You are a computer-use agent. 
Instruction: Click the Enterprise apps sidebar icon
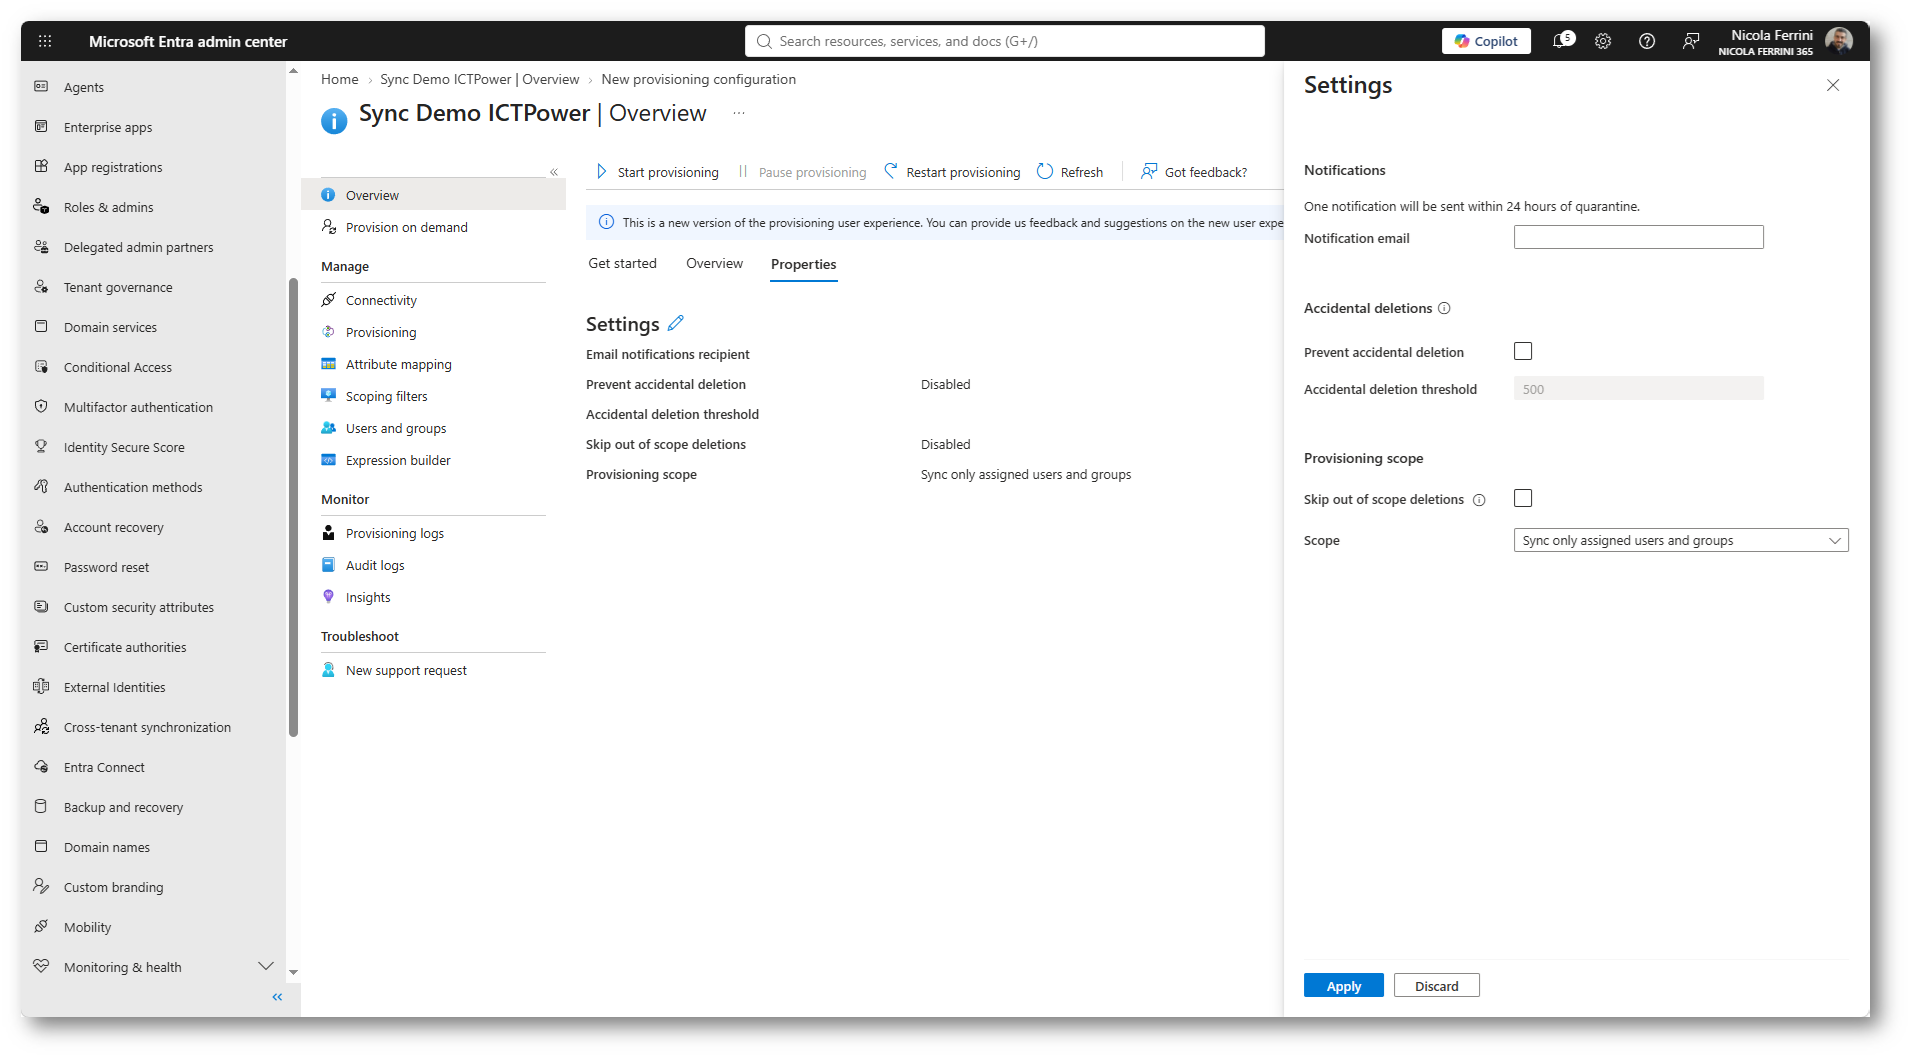pos(41,127)
